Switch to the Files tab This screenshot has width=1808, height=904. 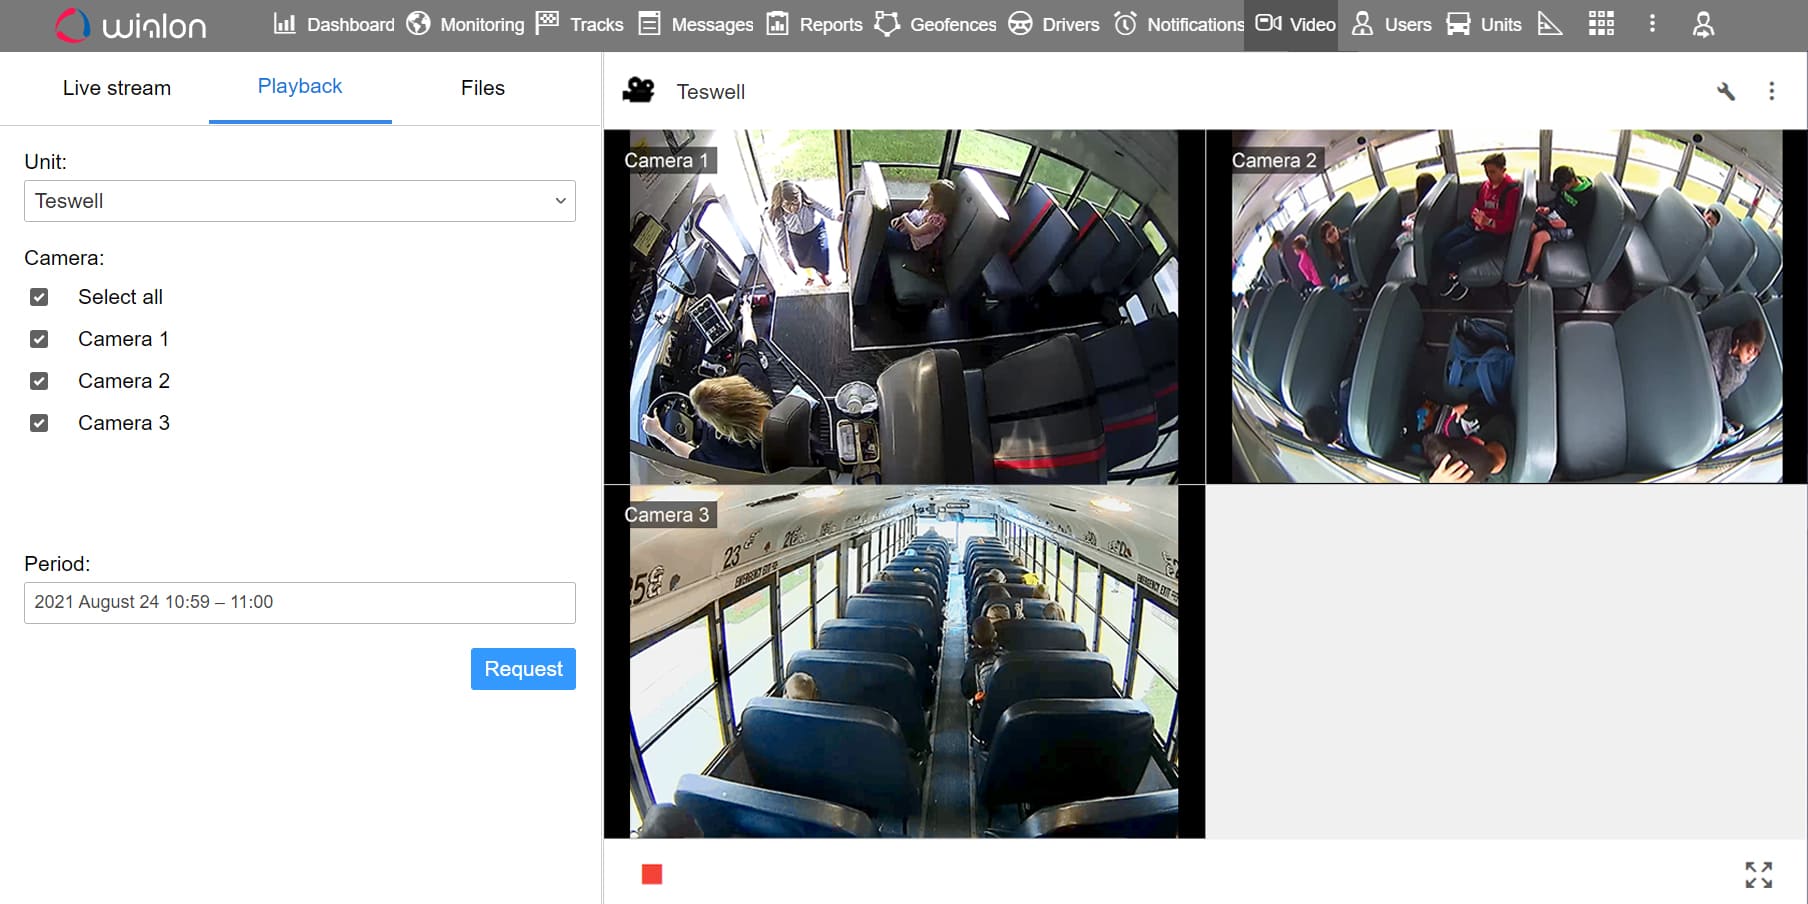click(x=482, y=88)
